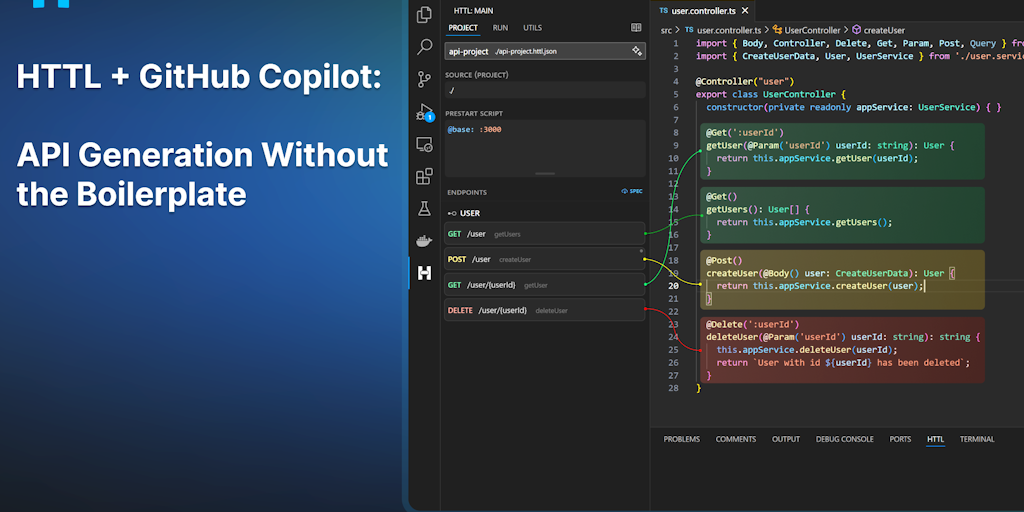
Task: Open the Search view in activity bar
Action: coord(424,46)
